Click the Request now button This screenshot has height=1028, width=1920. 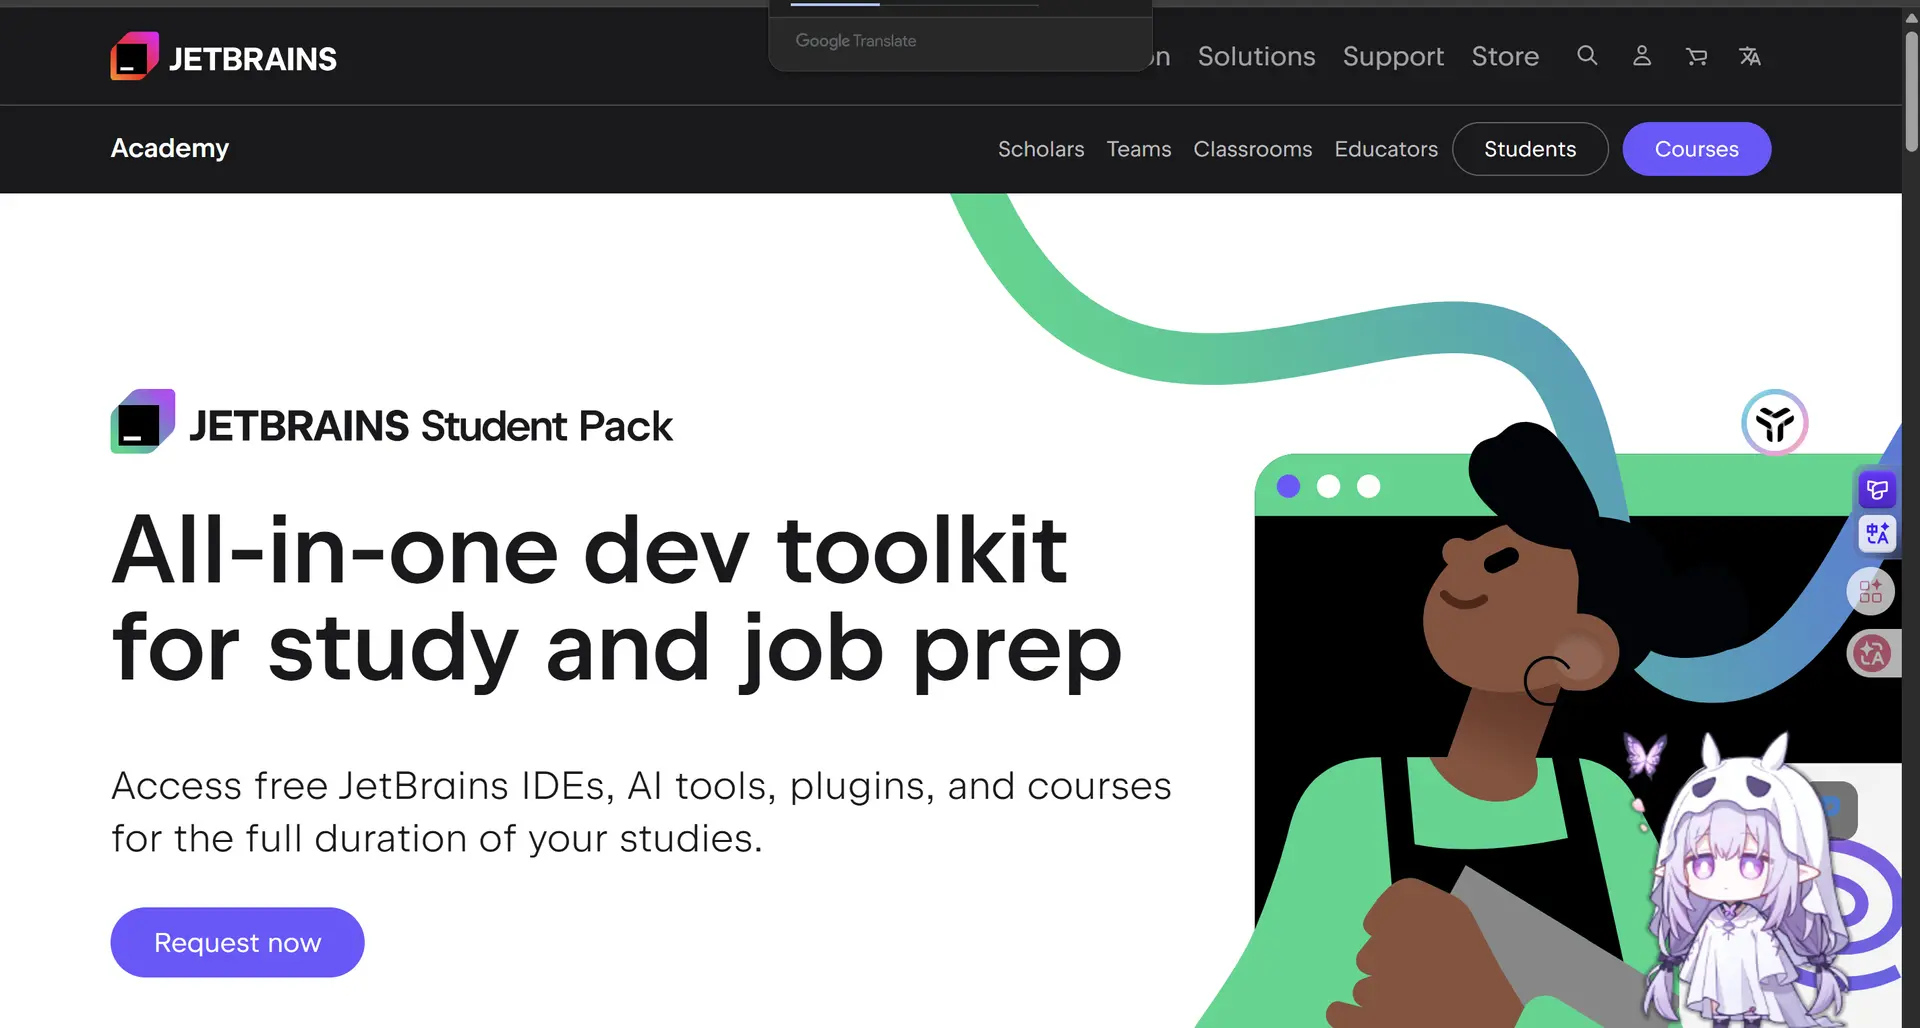(x=237, y=942)
